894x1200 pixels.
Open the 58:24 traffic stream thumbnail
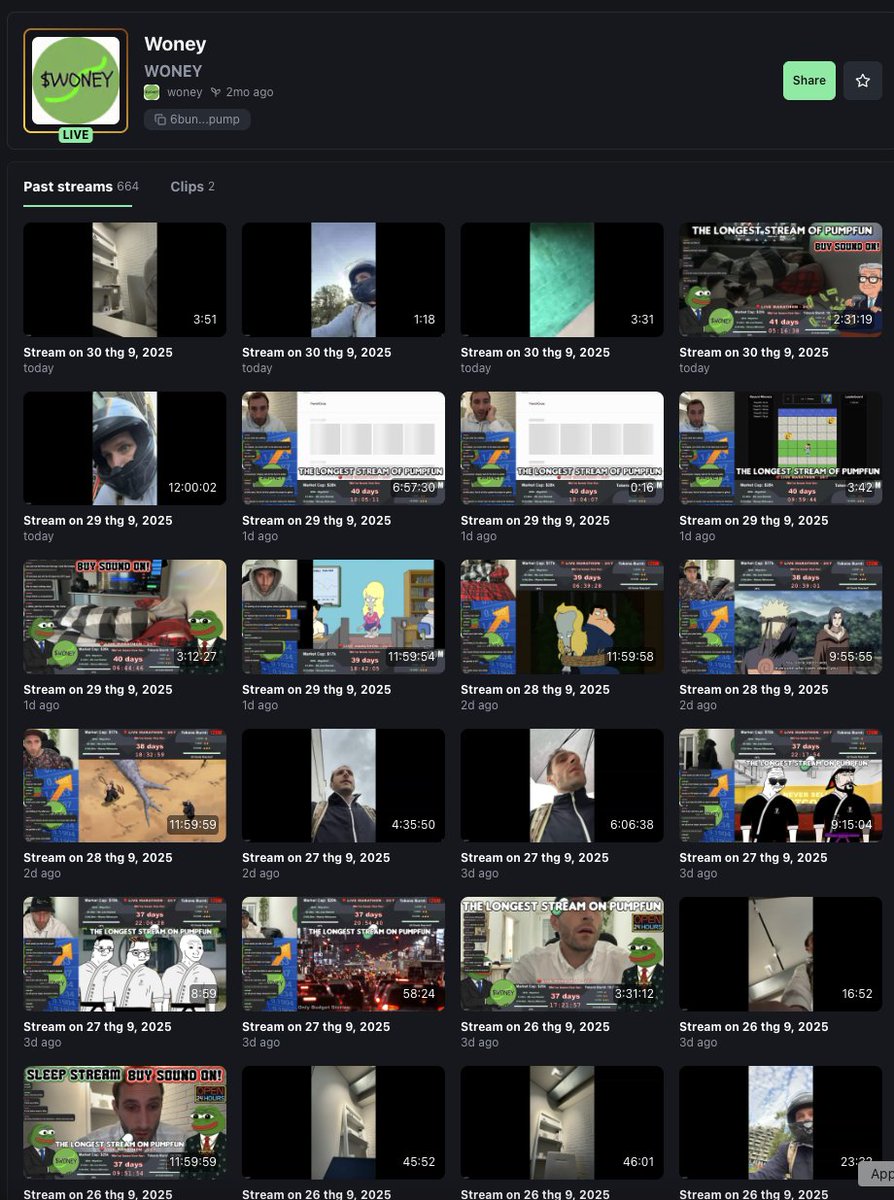(343, 954)
